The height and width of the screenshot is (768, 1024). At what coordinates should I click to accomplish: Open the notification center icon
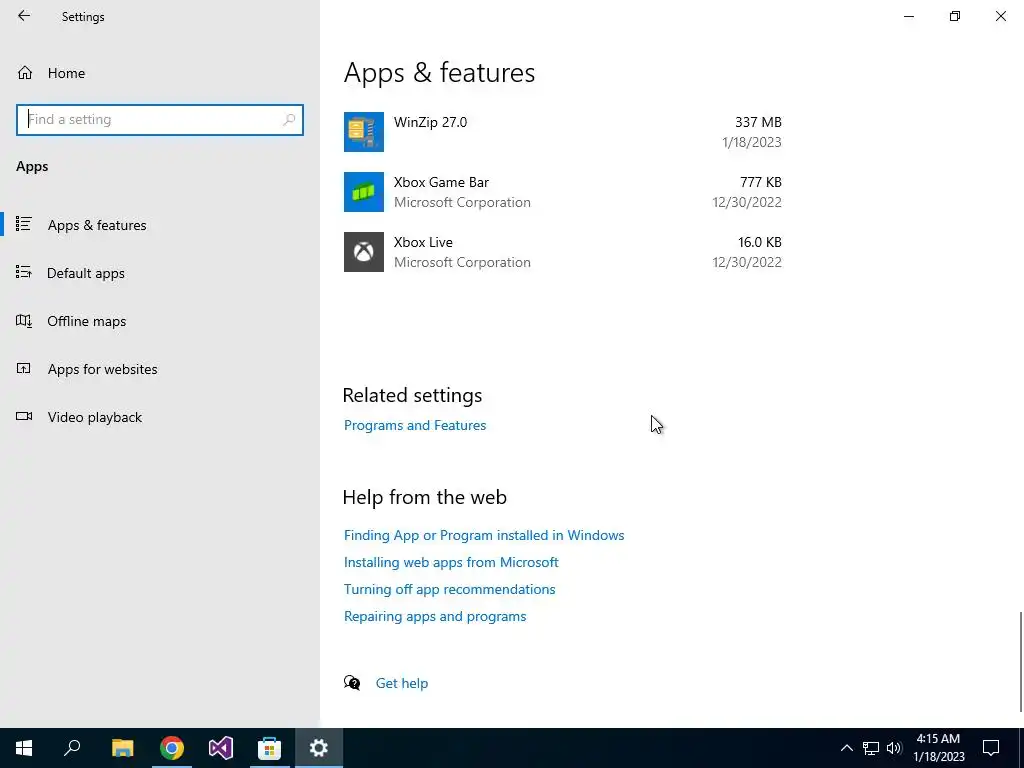(x=991, y=748)
